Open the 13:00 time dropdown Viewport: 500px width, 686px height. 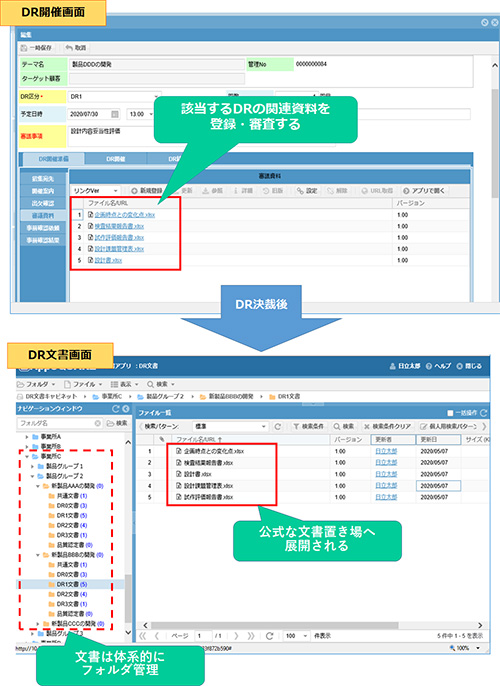tap(151, 114)
